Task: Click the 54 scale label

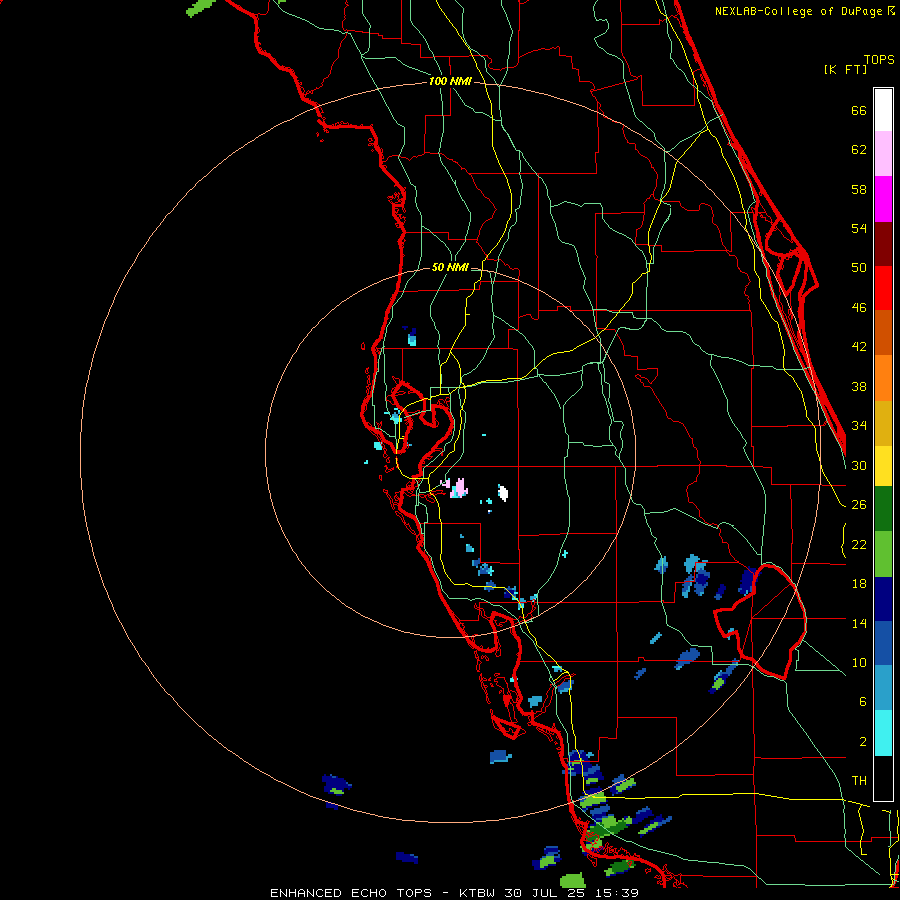Action: [x=859, y=228]
